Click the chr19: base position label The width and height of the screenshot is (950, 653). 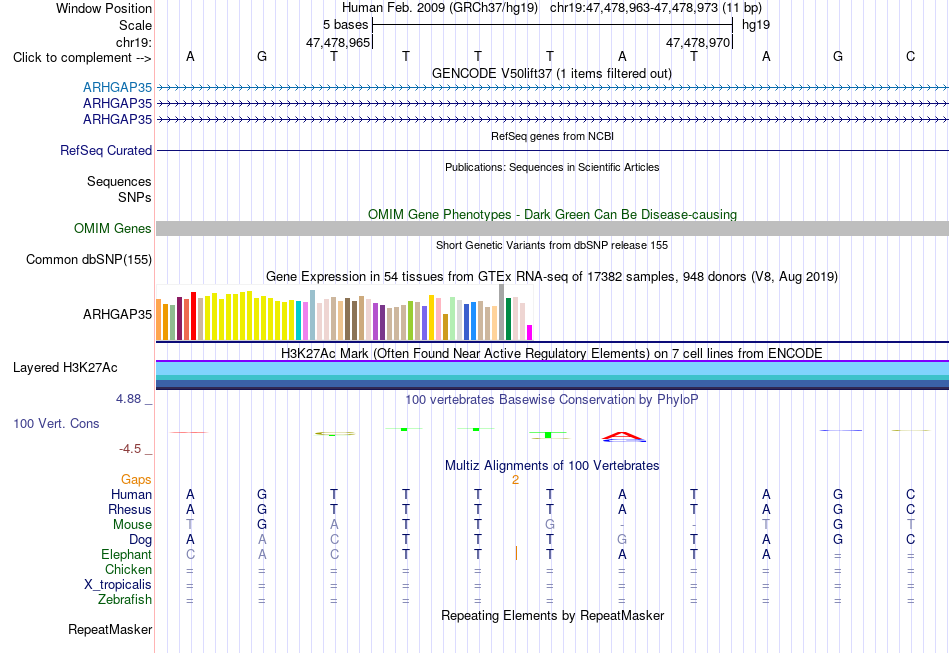134,42
